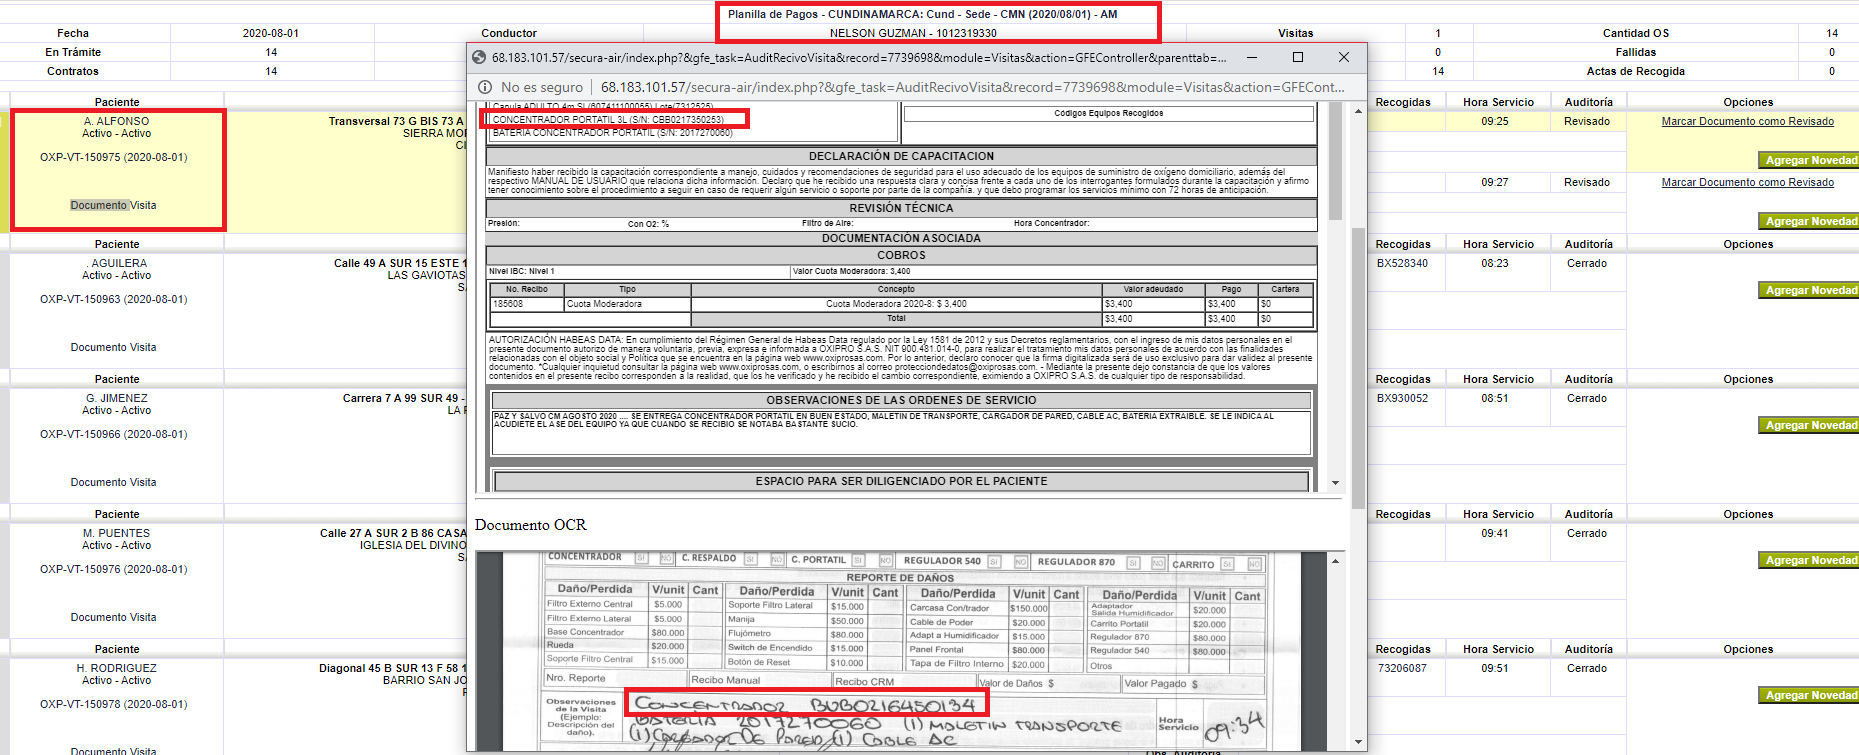The image size is (1859, 755).
Task: Click the globe icon in popup title bar
Action: 479,57
